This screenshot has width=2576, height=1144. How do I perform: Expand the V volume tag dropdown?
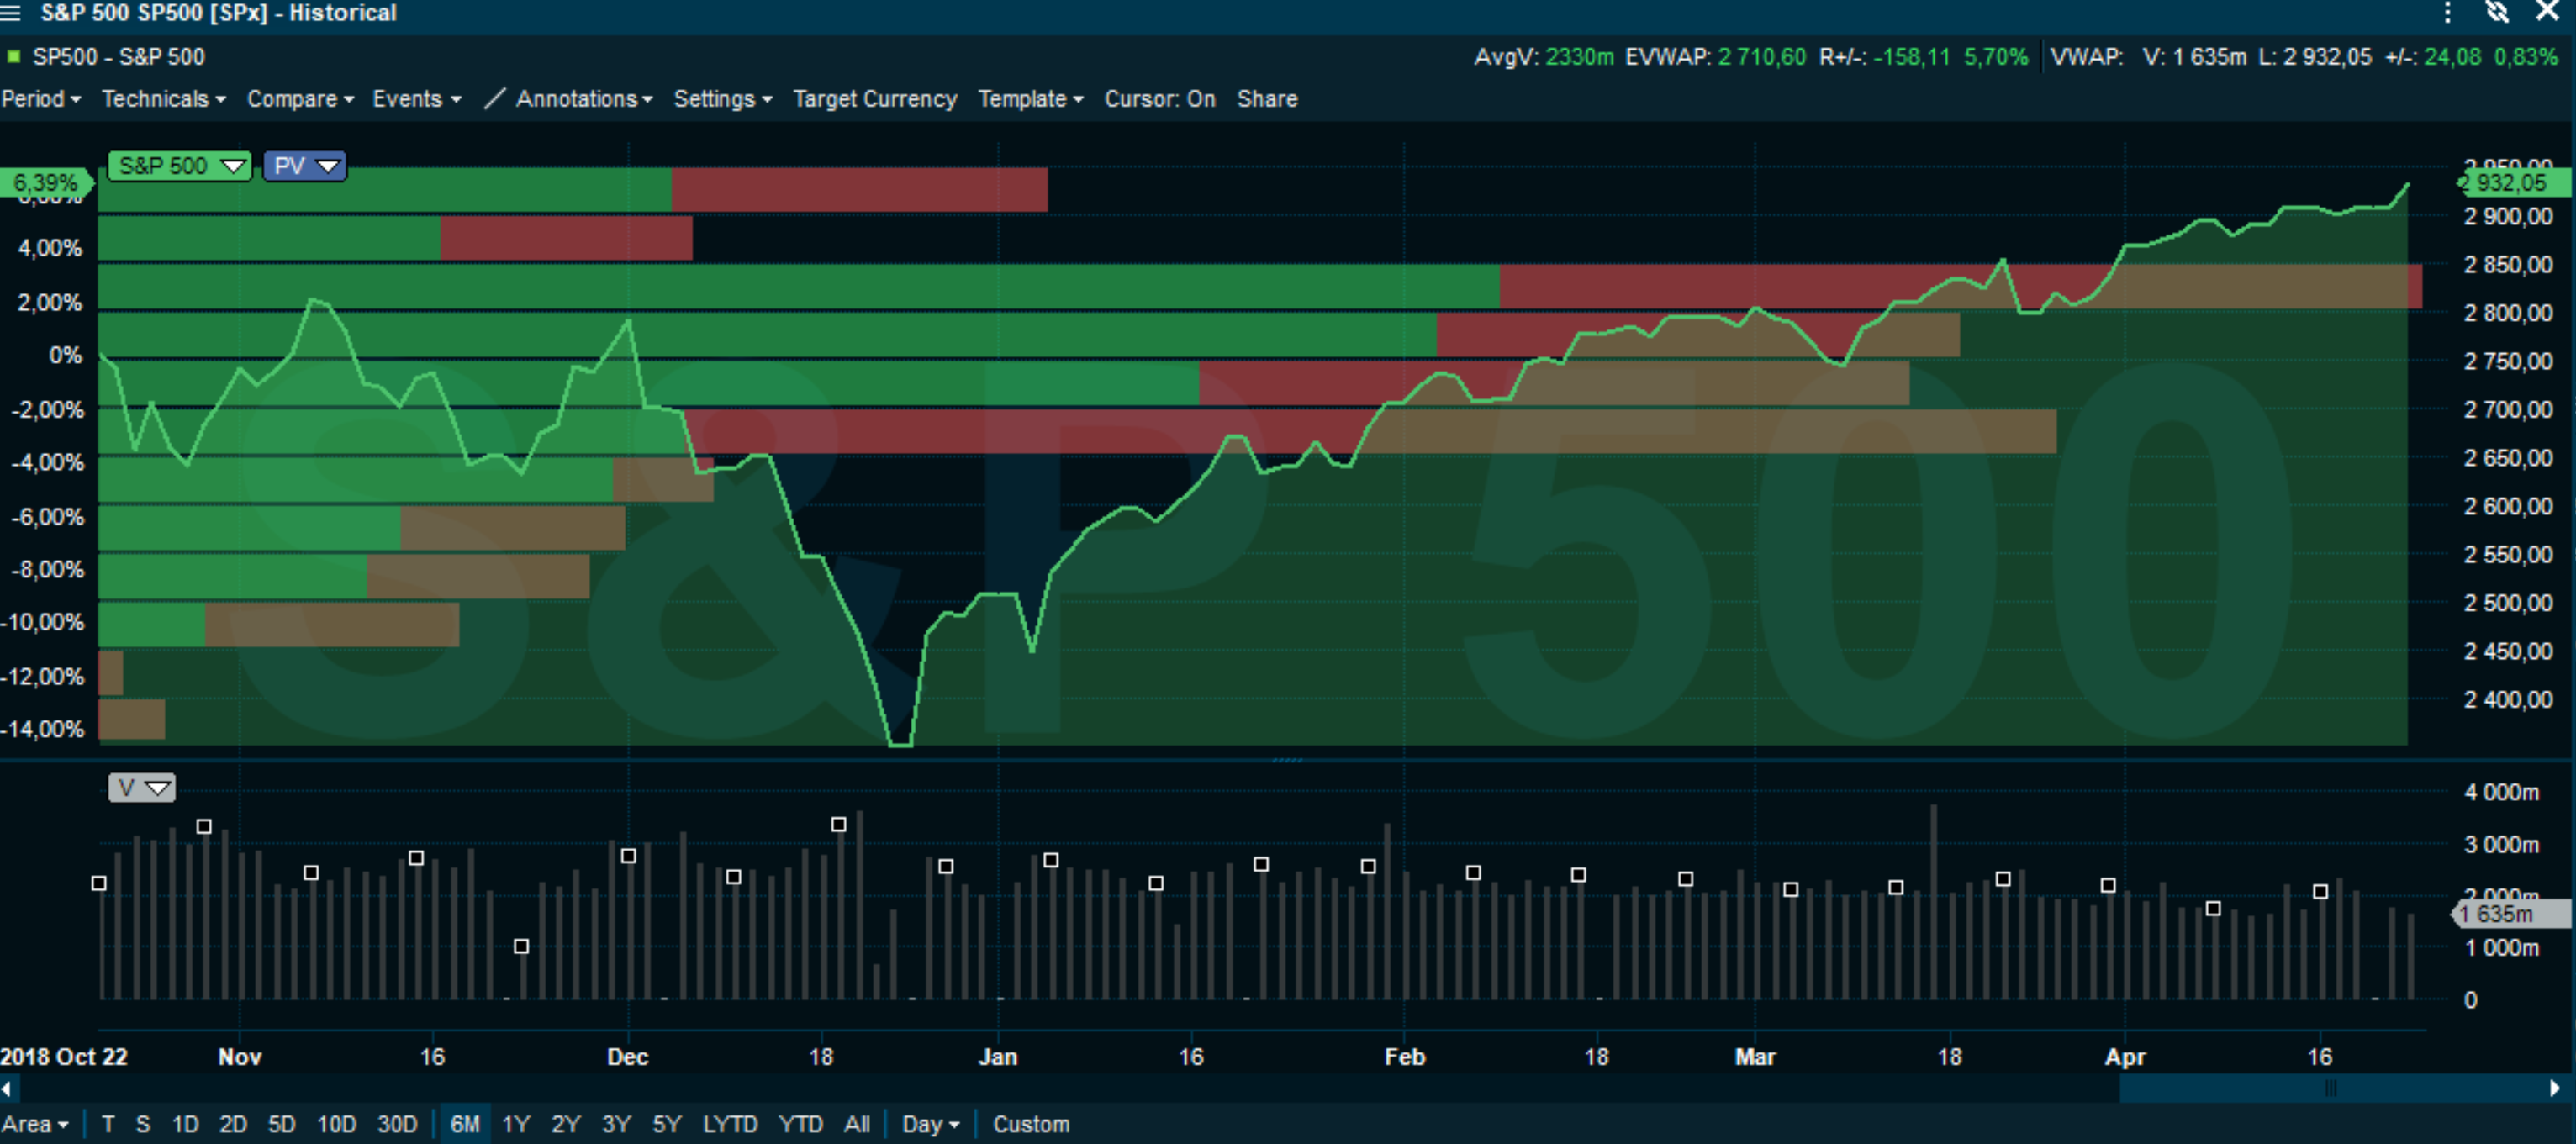click(x=157, y=788)
